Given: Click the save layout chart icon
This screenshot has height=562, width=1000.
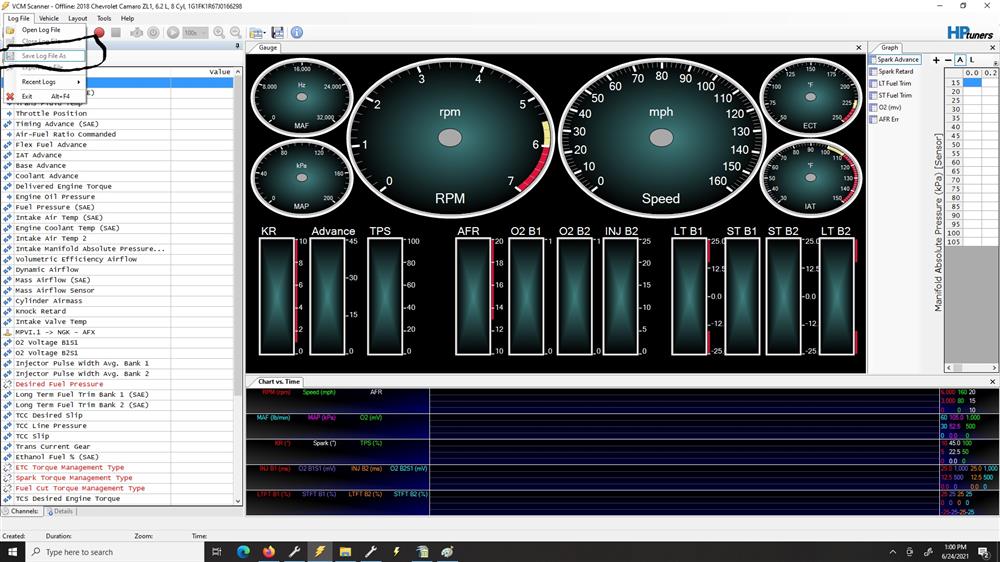Looking at the screenshot, I should (278, 32).
